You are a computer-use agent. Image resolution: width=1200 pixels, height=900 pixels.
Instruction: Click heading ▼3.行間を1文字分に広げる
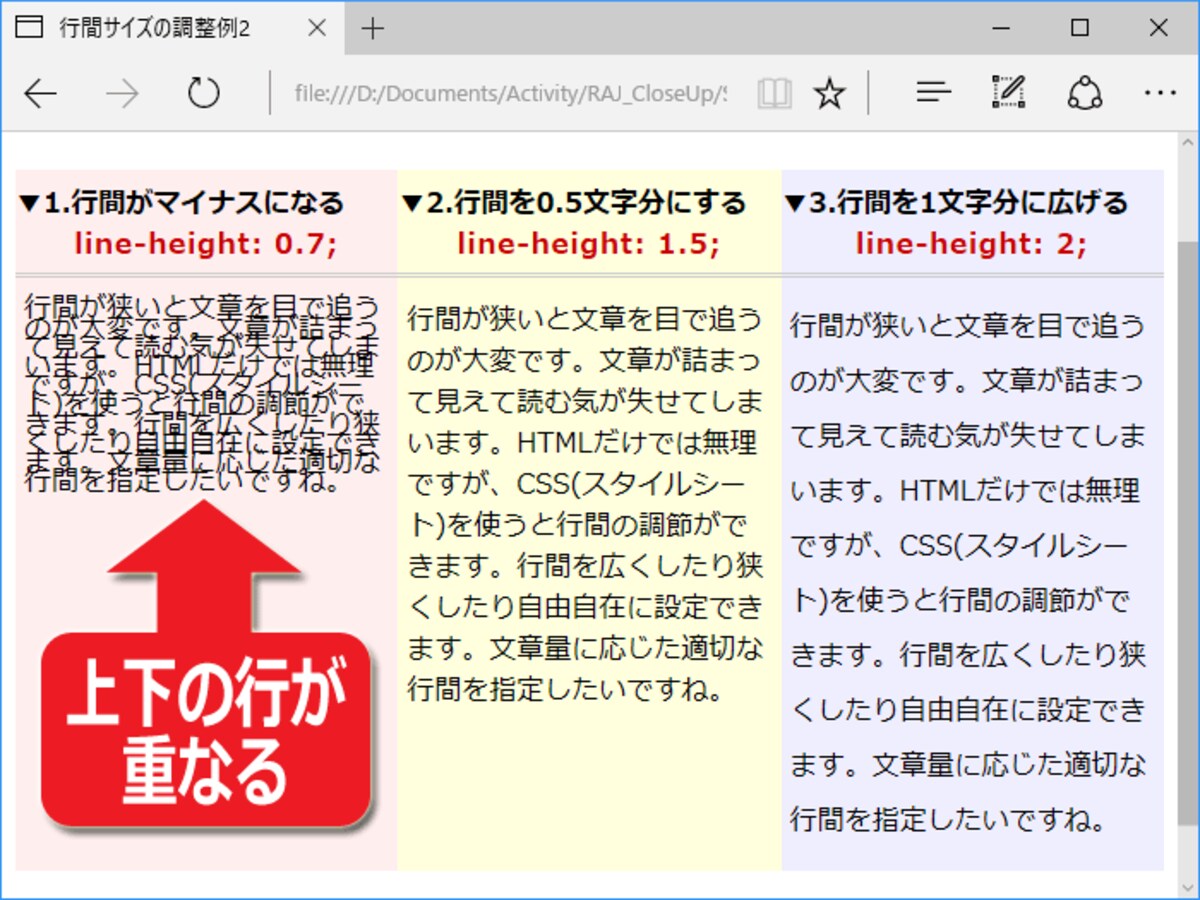(x=956, y=203)
